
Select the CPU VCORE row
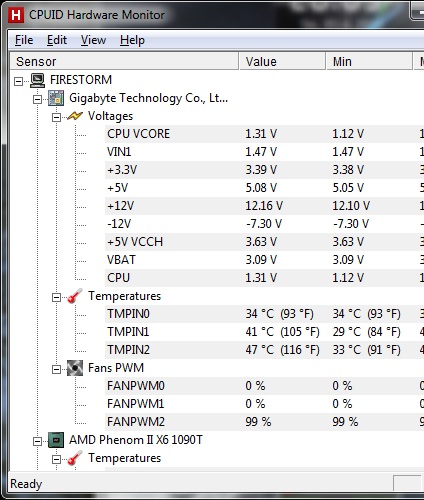264,134
